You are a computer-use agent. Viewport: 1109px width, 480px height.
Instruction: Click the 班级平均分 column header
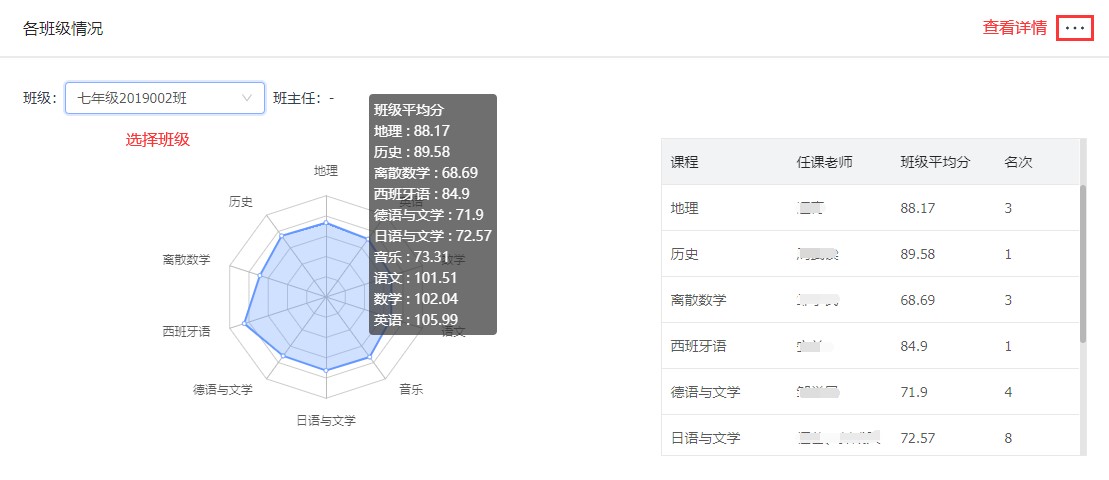pos(935,162)
